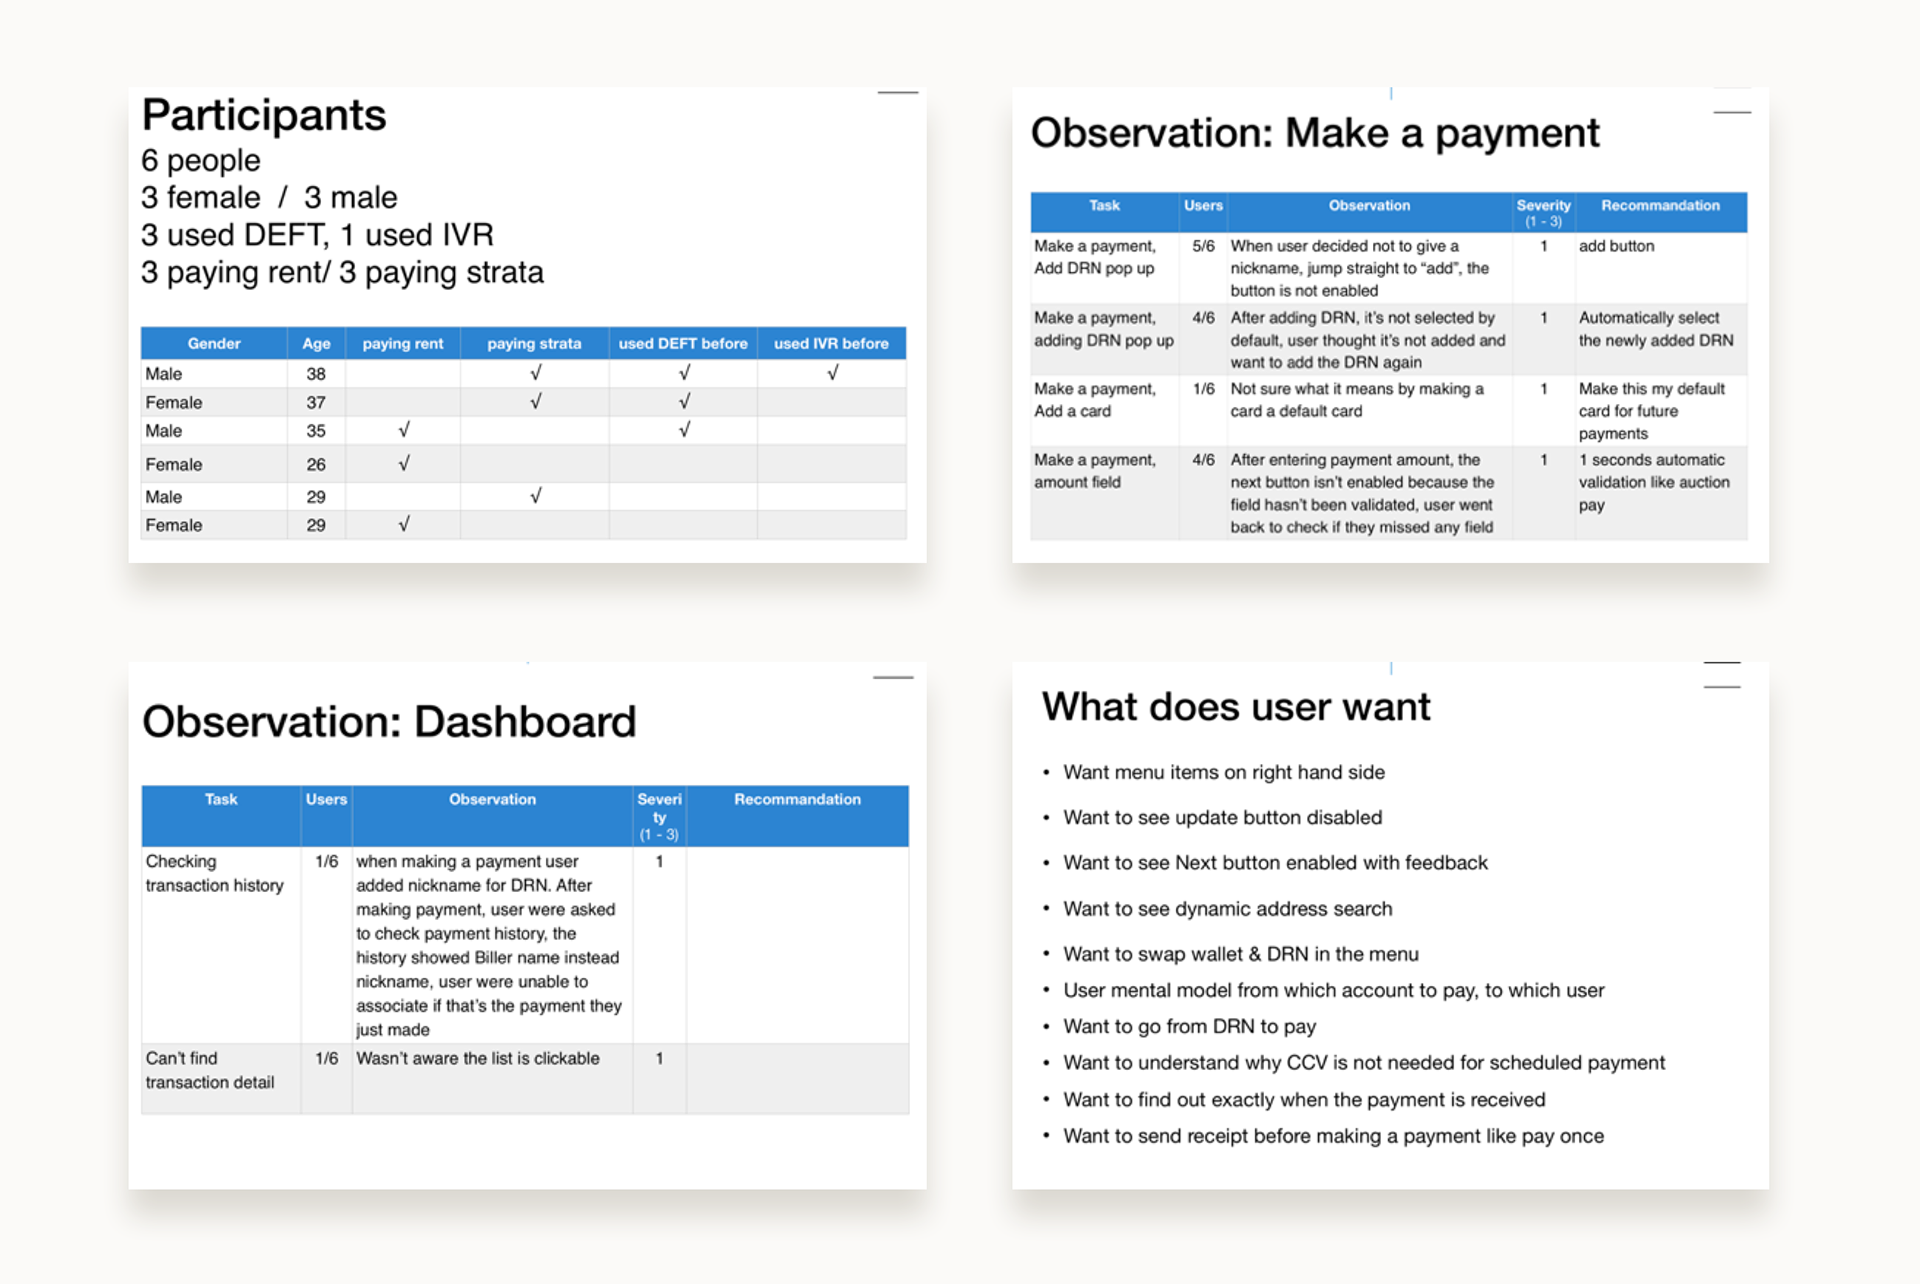Image resolution: width=1920 pixels, height=1284 pixels.
Task: Click 'Checking transaction history' task cell
Action: click(221, 945)
